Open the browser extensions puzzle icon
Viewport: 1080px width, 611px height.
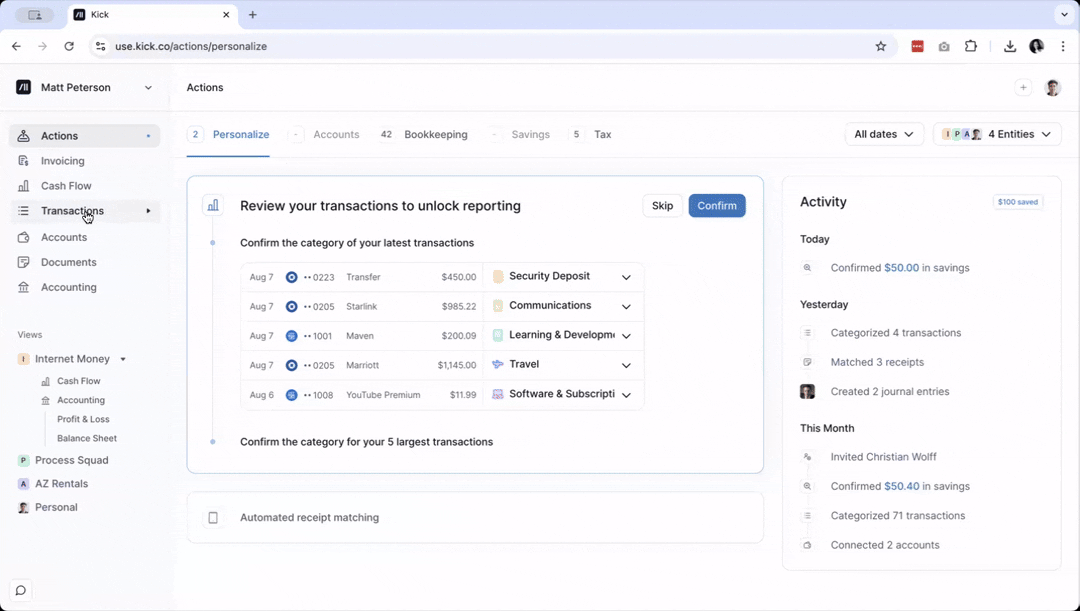point(970,46)
